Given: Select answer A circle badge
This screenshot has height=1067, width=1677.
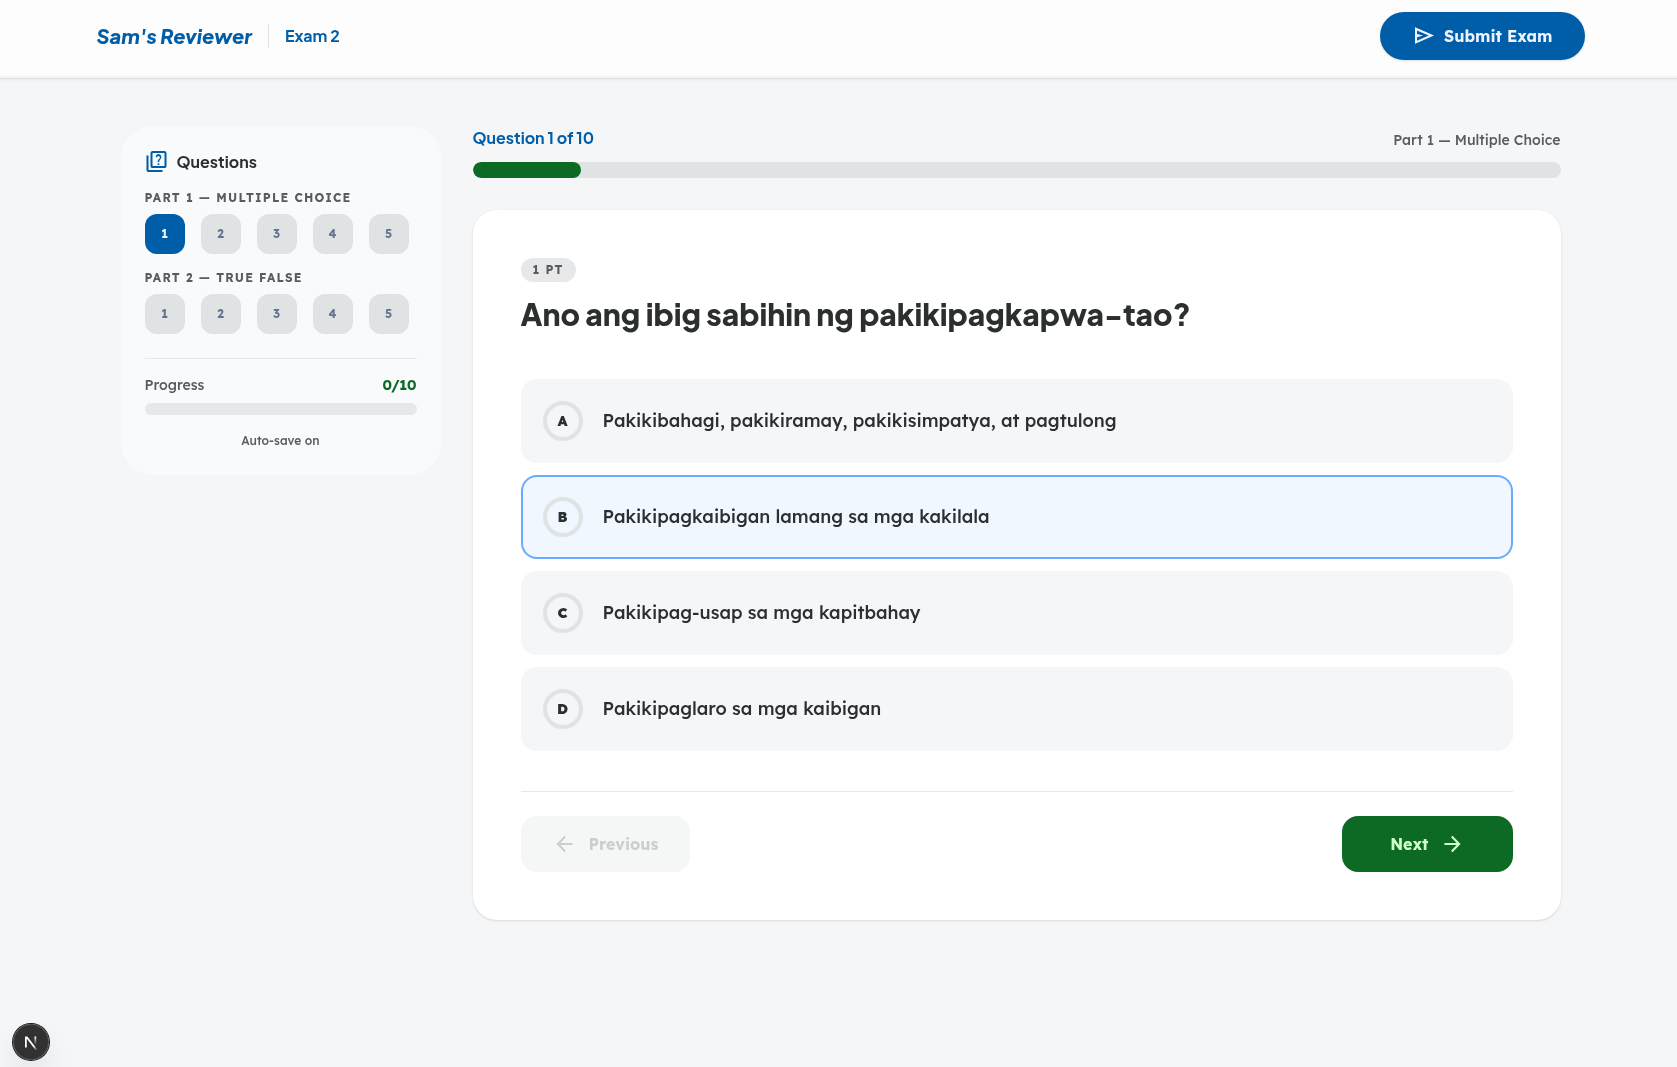Looking at the screenshot, I should point(562,421).
